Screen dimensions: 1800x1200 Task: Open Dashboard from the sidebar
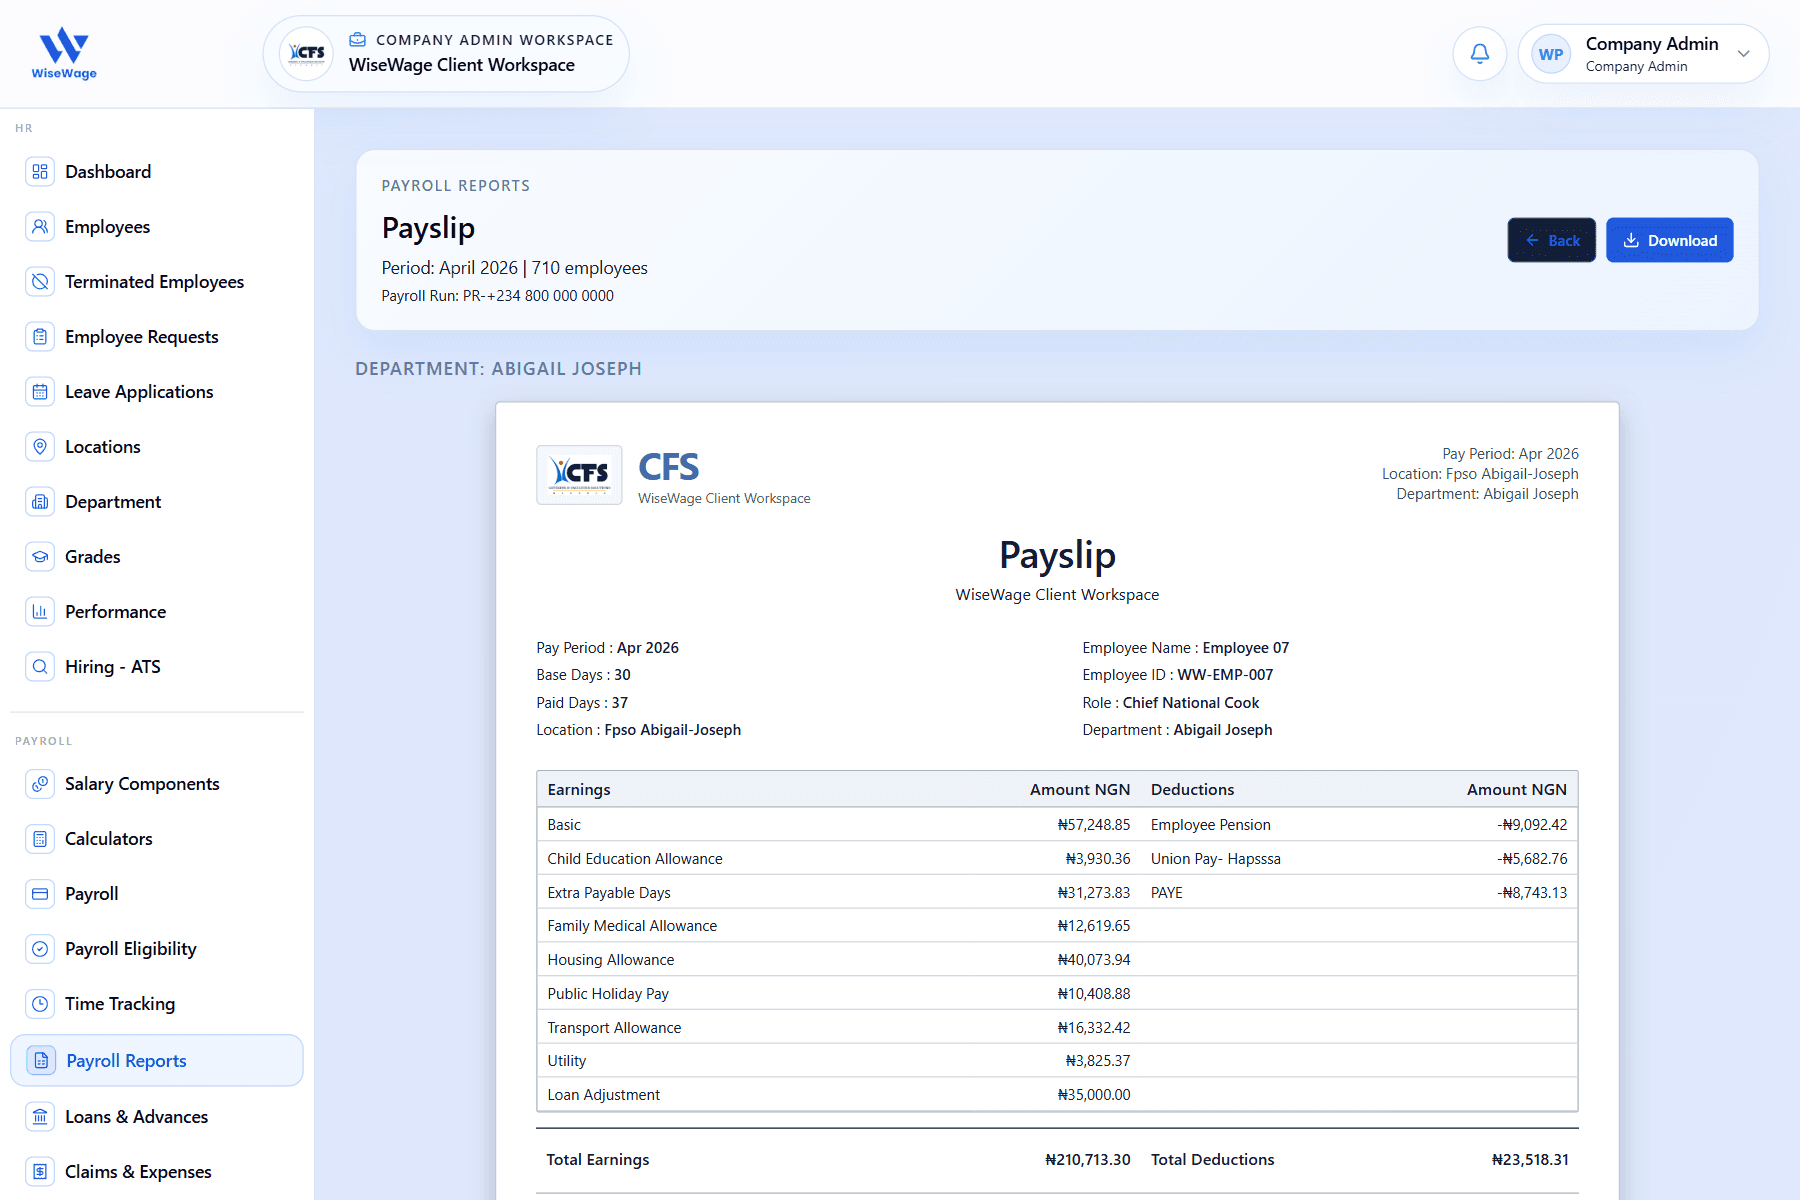(156, 172)
